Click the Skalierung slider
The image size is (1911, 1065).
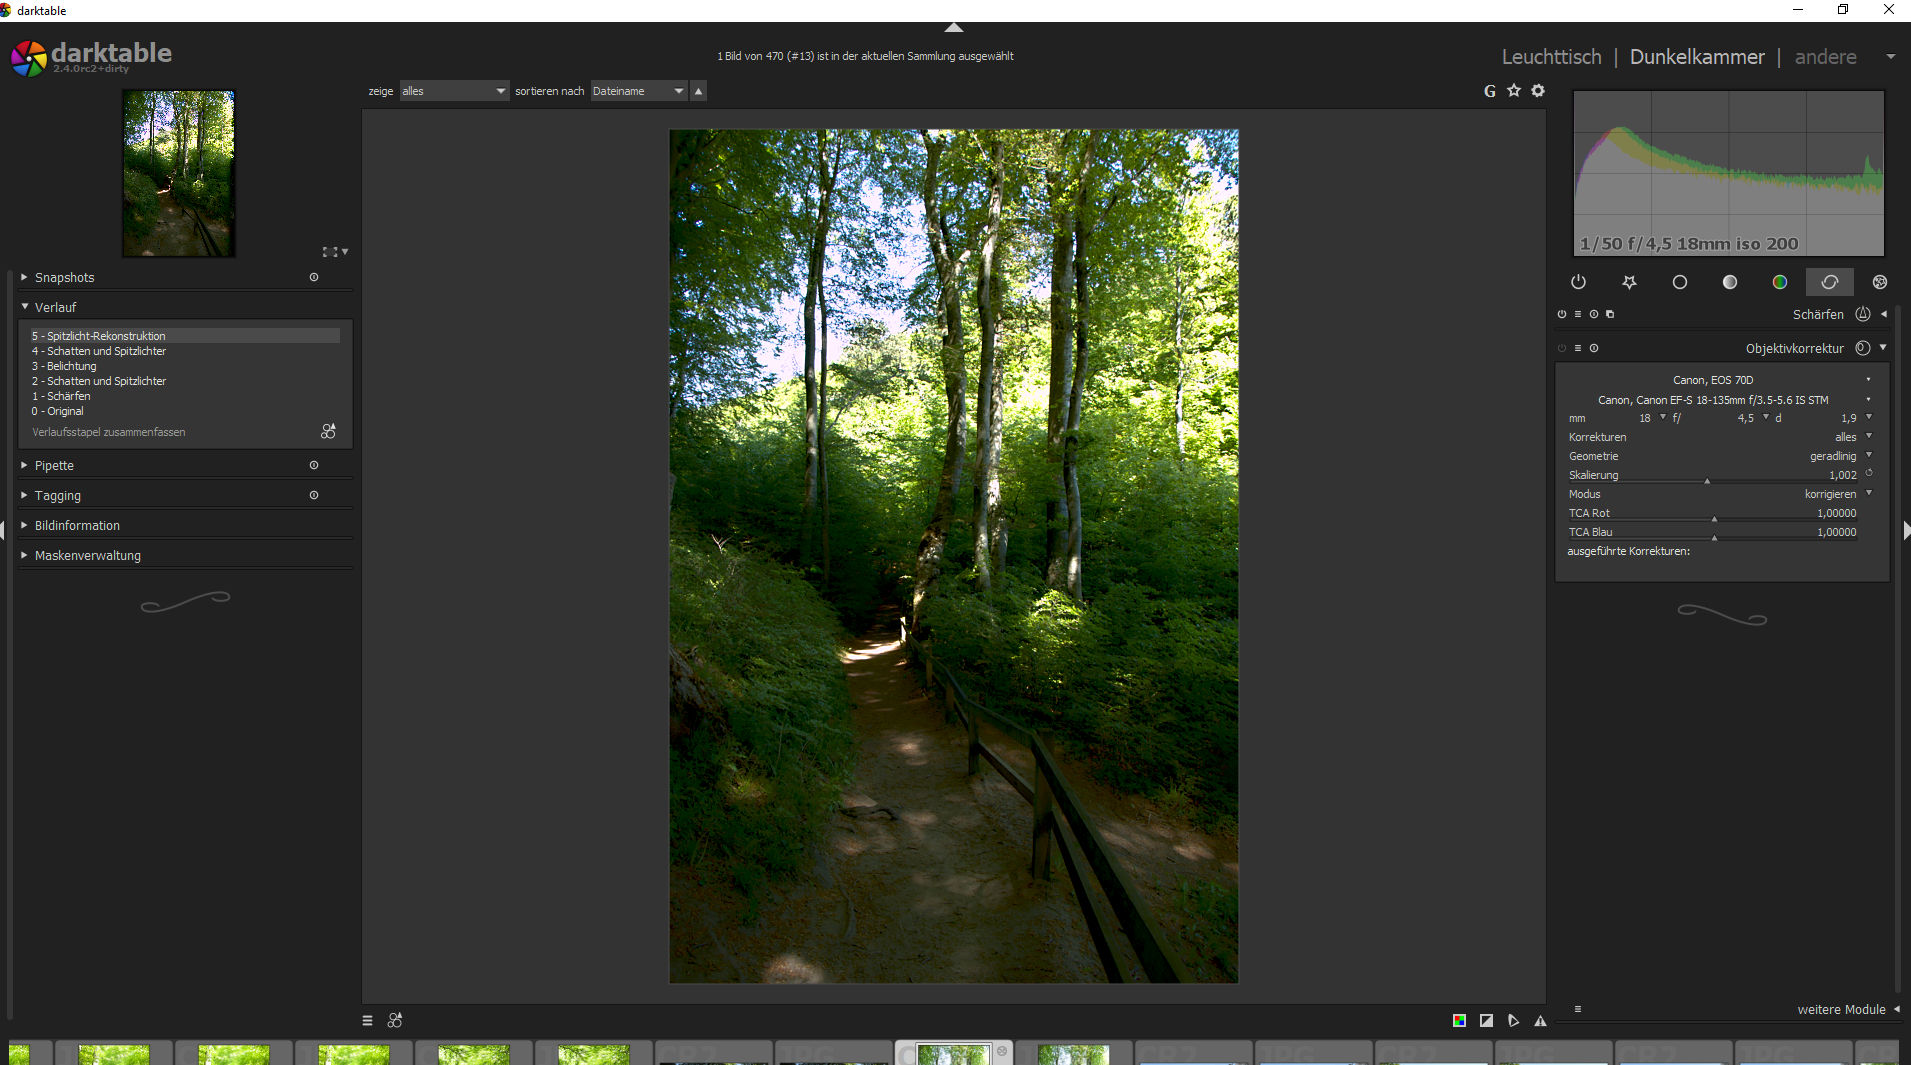tap(1712, 476)
